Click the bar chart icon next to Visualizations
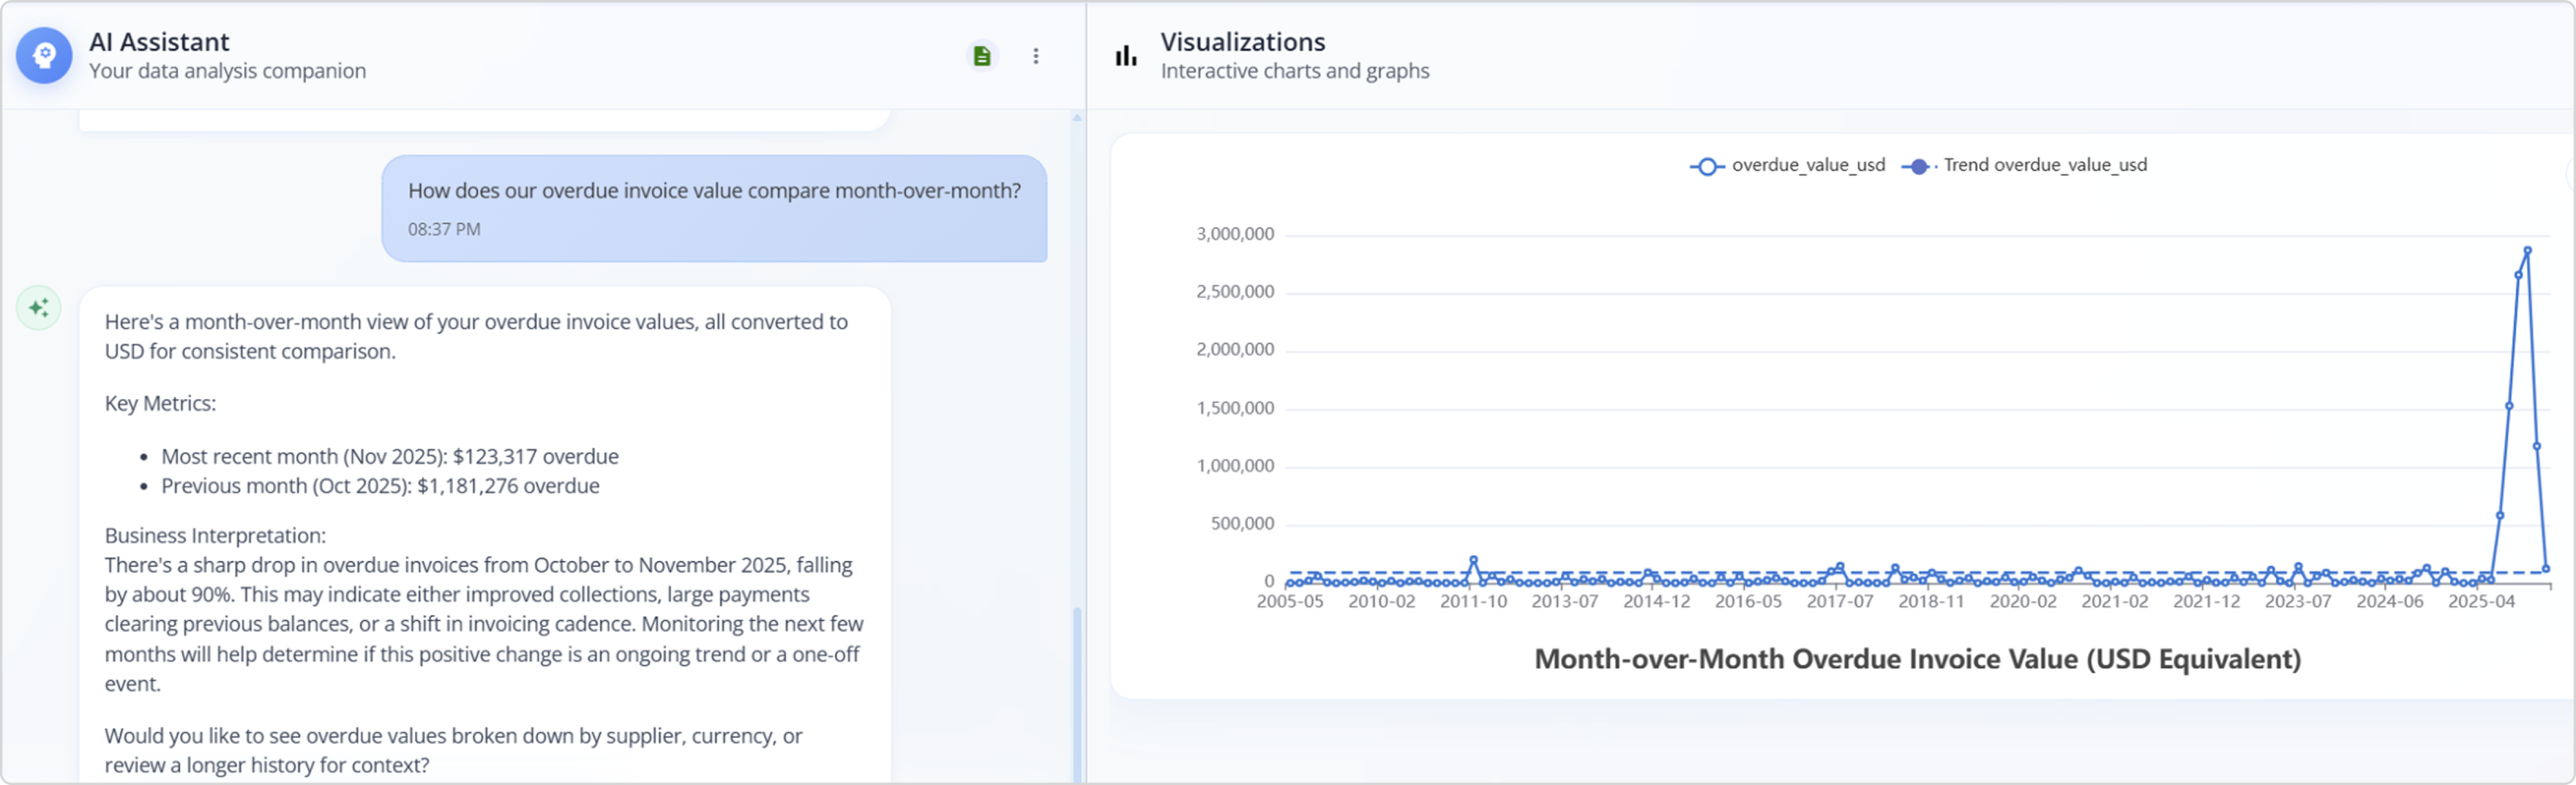The height and width of the screenshot is (785, 2576). [x=1126, y=56]
